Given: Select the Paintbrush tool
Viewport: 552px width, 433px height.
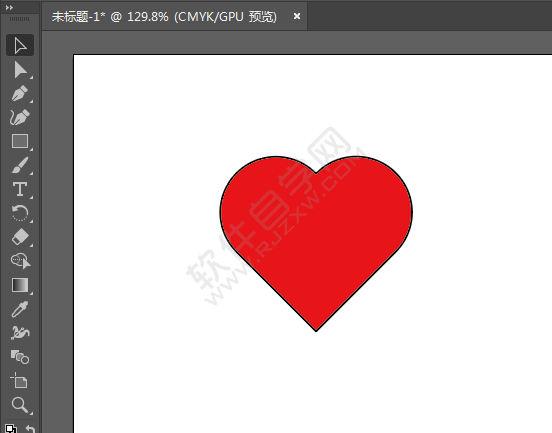Looking at the screenshot, I should 20,165.
